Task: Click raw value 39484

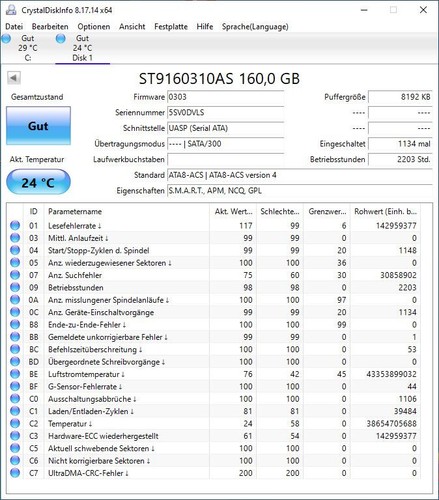Action: pyautogui.click(x=405, y=411)
